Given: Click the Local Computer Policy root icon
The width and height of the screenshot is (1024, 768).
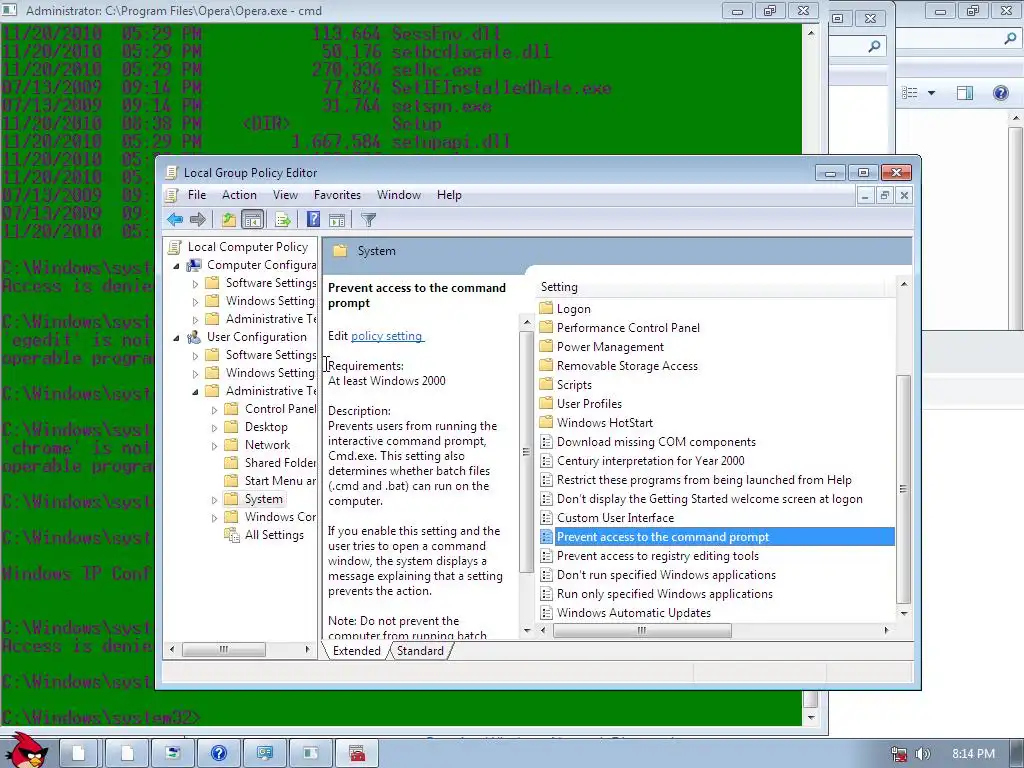Looking at the screenshot, I should click(174, 247).
